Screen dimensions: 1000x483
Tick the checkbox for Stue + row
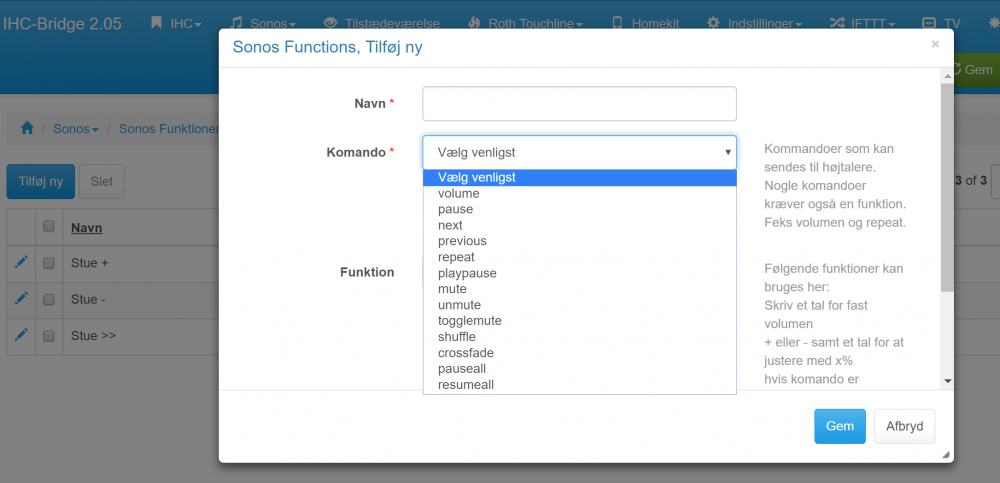48,264
